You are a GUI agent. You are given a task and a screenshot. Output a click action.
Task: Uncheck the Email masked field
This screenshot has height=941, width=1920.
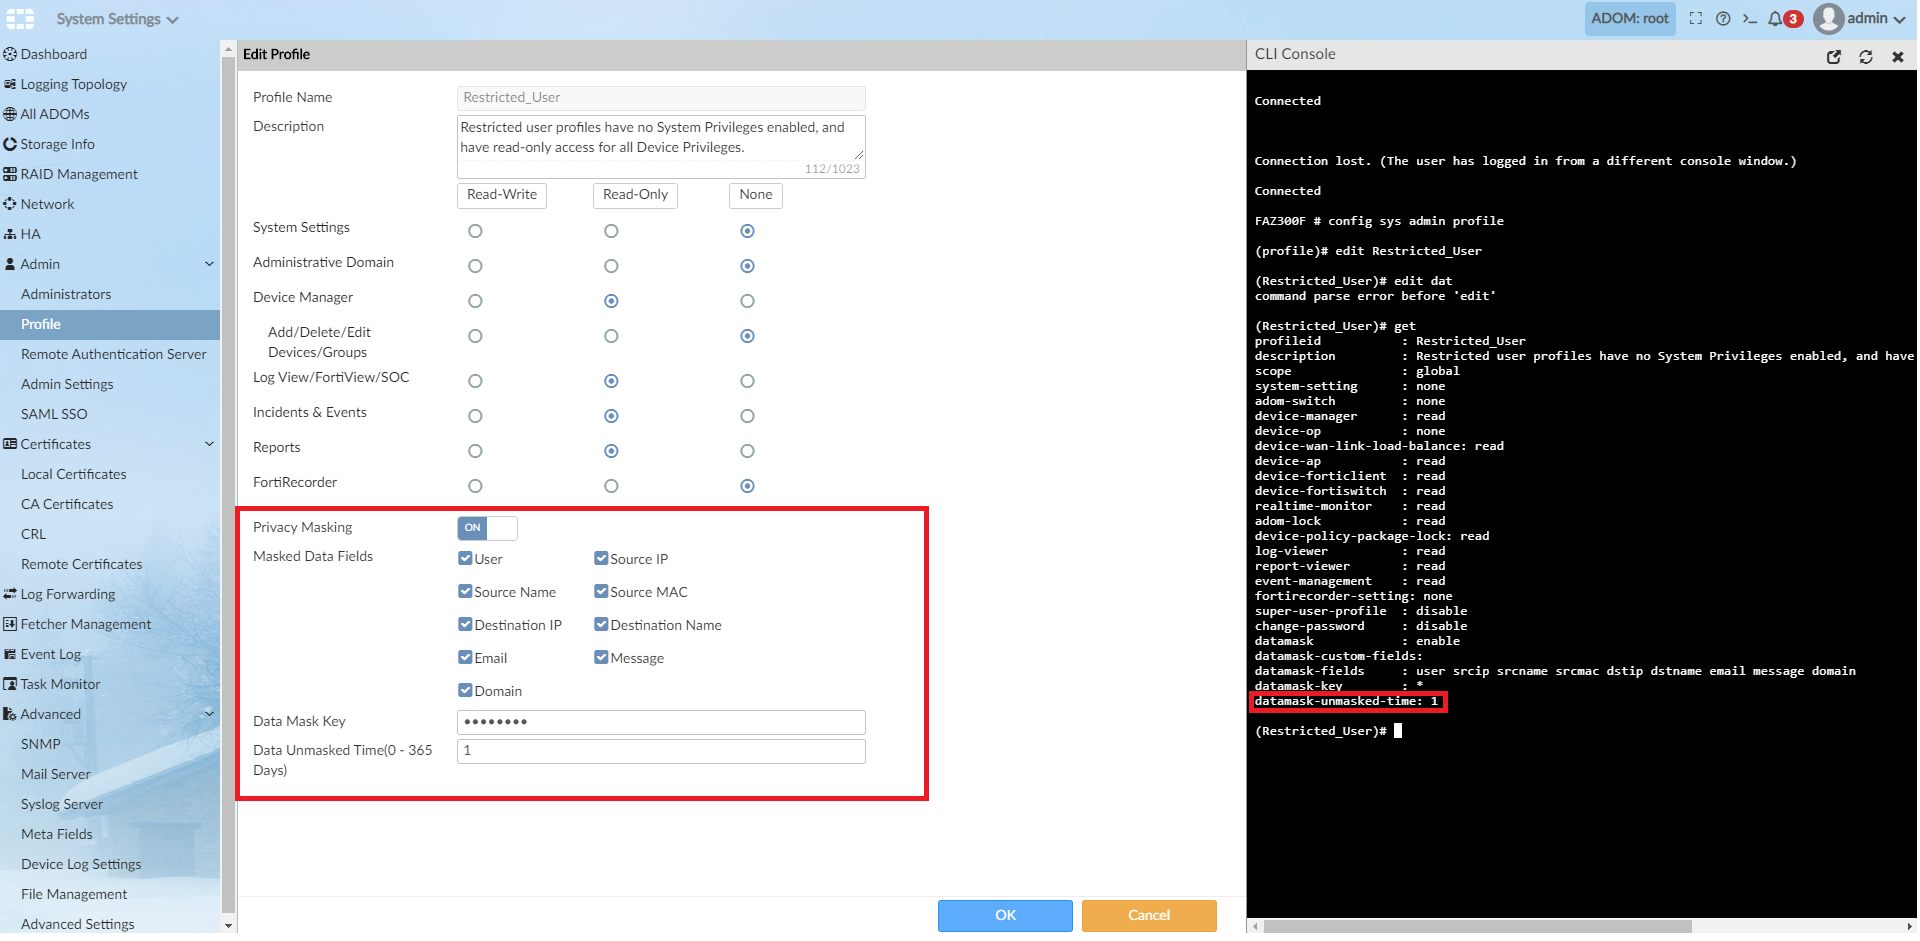click(465, 657)
